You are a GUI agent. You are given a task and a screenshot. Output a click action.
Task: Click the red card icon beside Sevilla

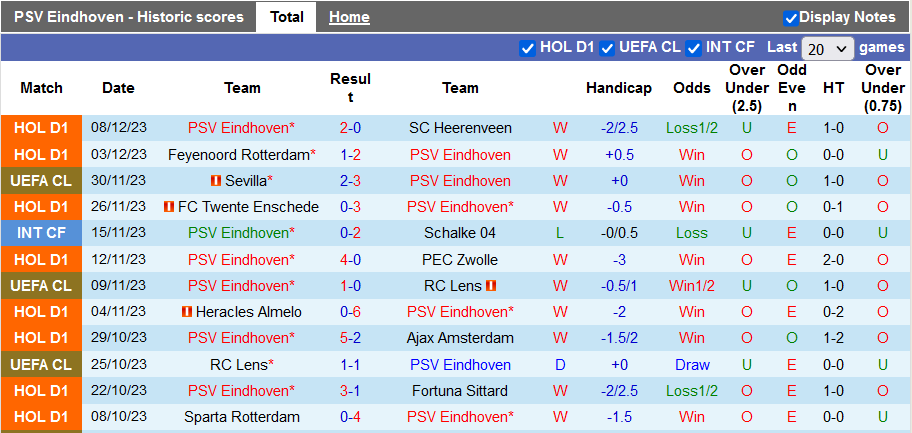215,181
